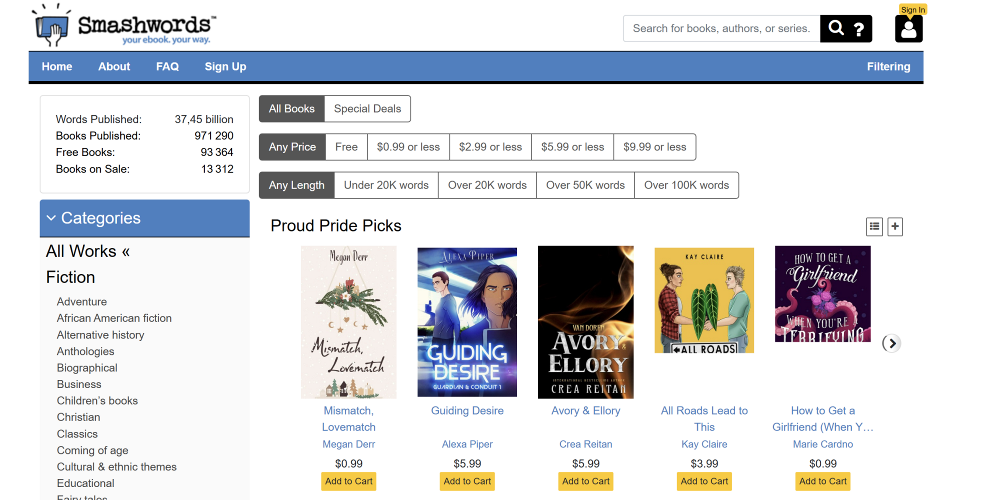Open the FAQ page
Screen dimensions: 1000x500
[168, 66]
